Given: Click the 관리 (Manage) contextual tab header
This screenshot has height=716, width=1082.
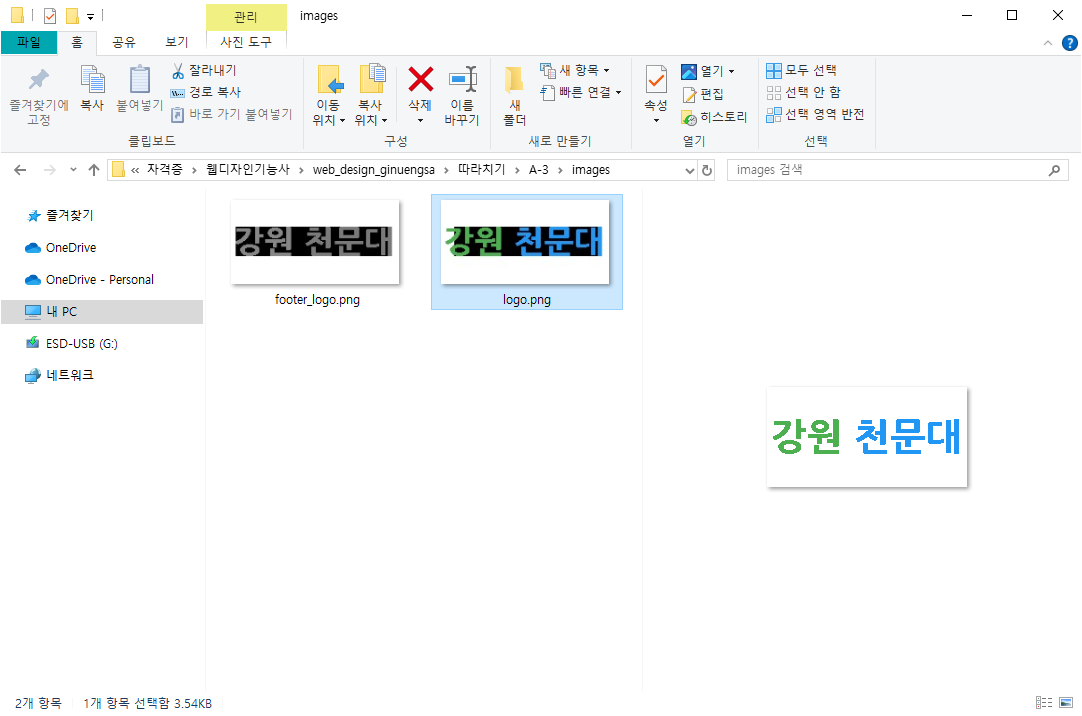Looking at the screenshot, I should tap(246, 17).
